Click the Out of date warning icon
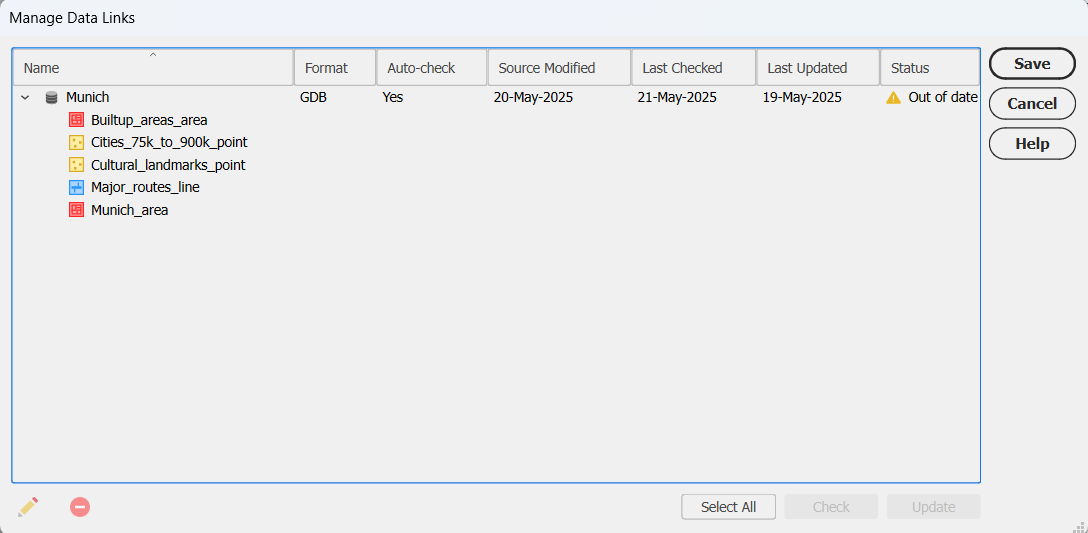Viewport: 1088px width, 533px height. [x=894, y=98]
